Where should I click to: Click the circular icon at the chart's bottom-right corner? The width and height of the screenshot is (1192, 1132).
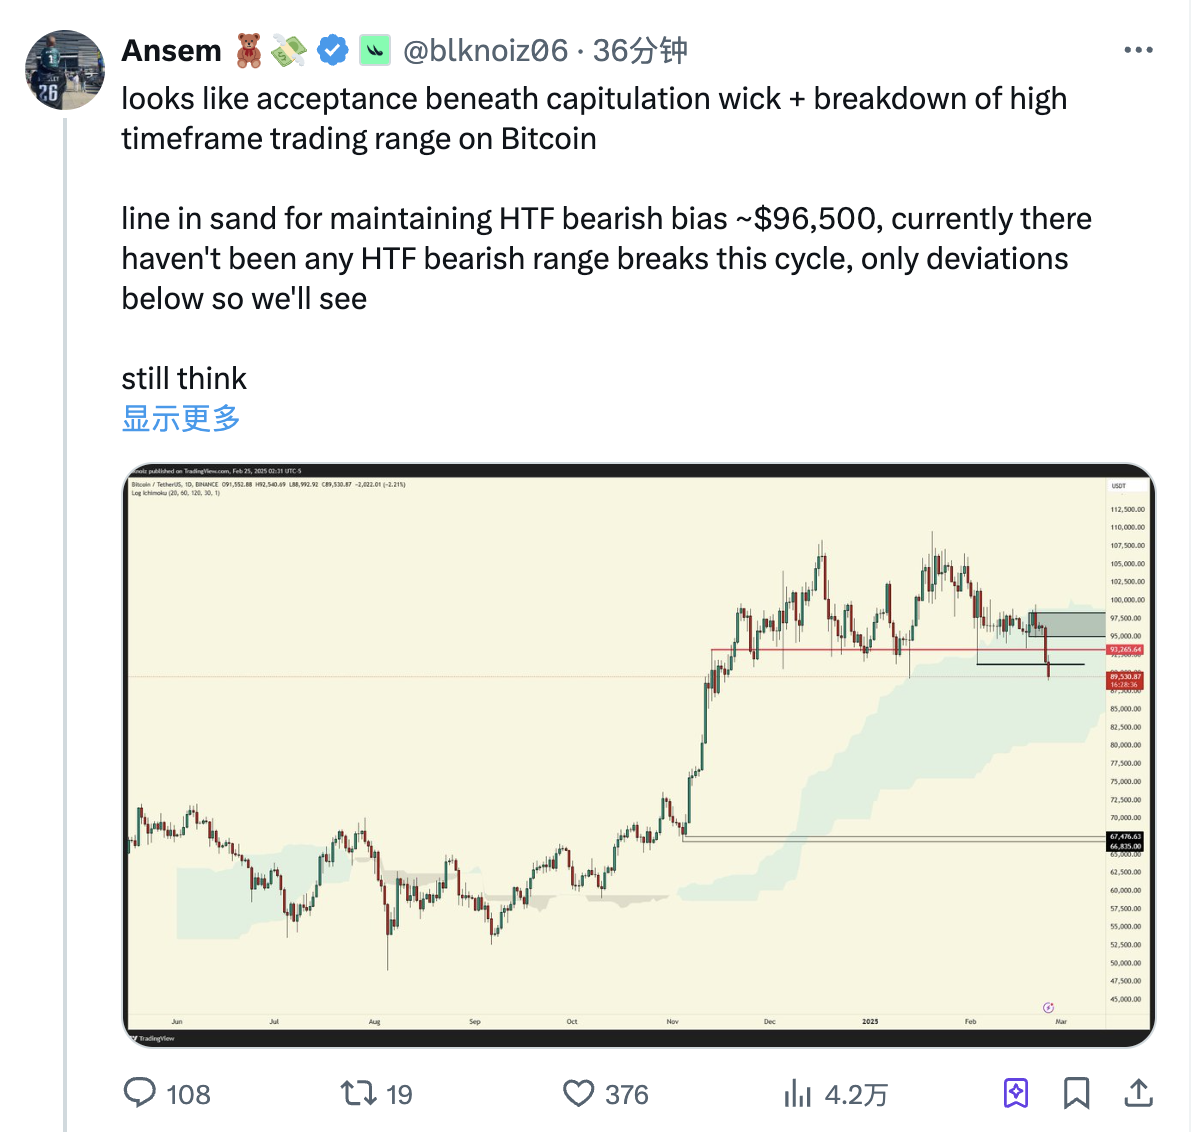[x=1048, y=1008]
